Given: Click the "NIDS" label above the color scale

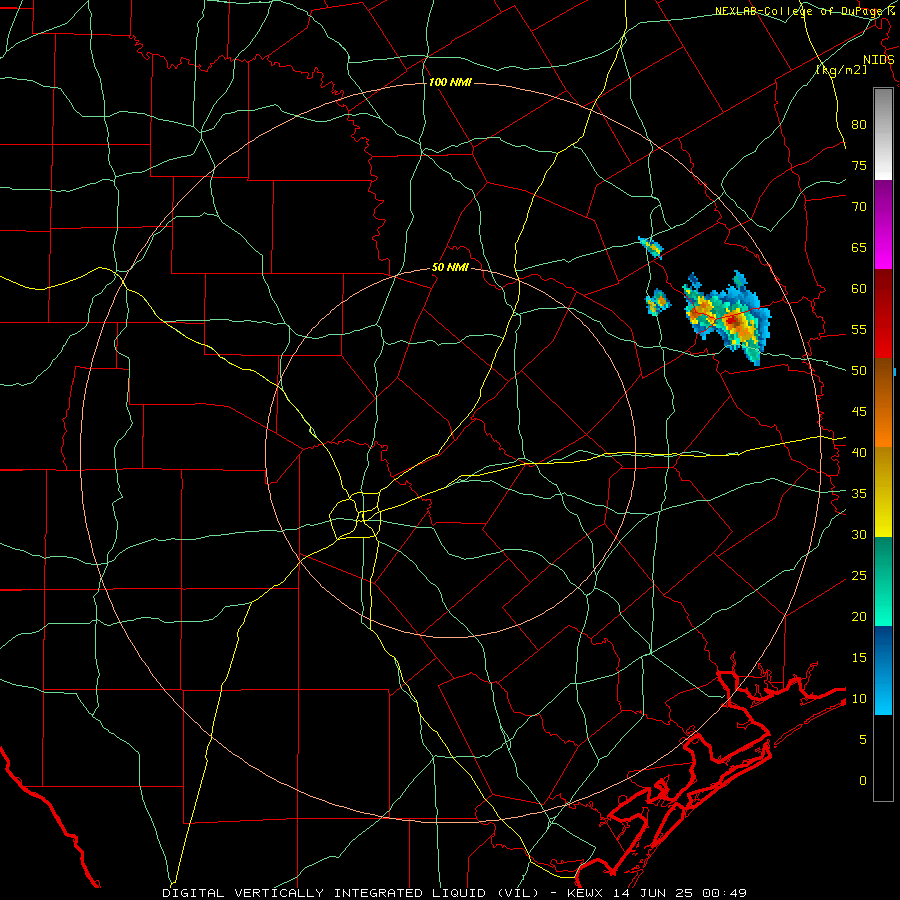Looking at the screenshot, I should (878, 60).
